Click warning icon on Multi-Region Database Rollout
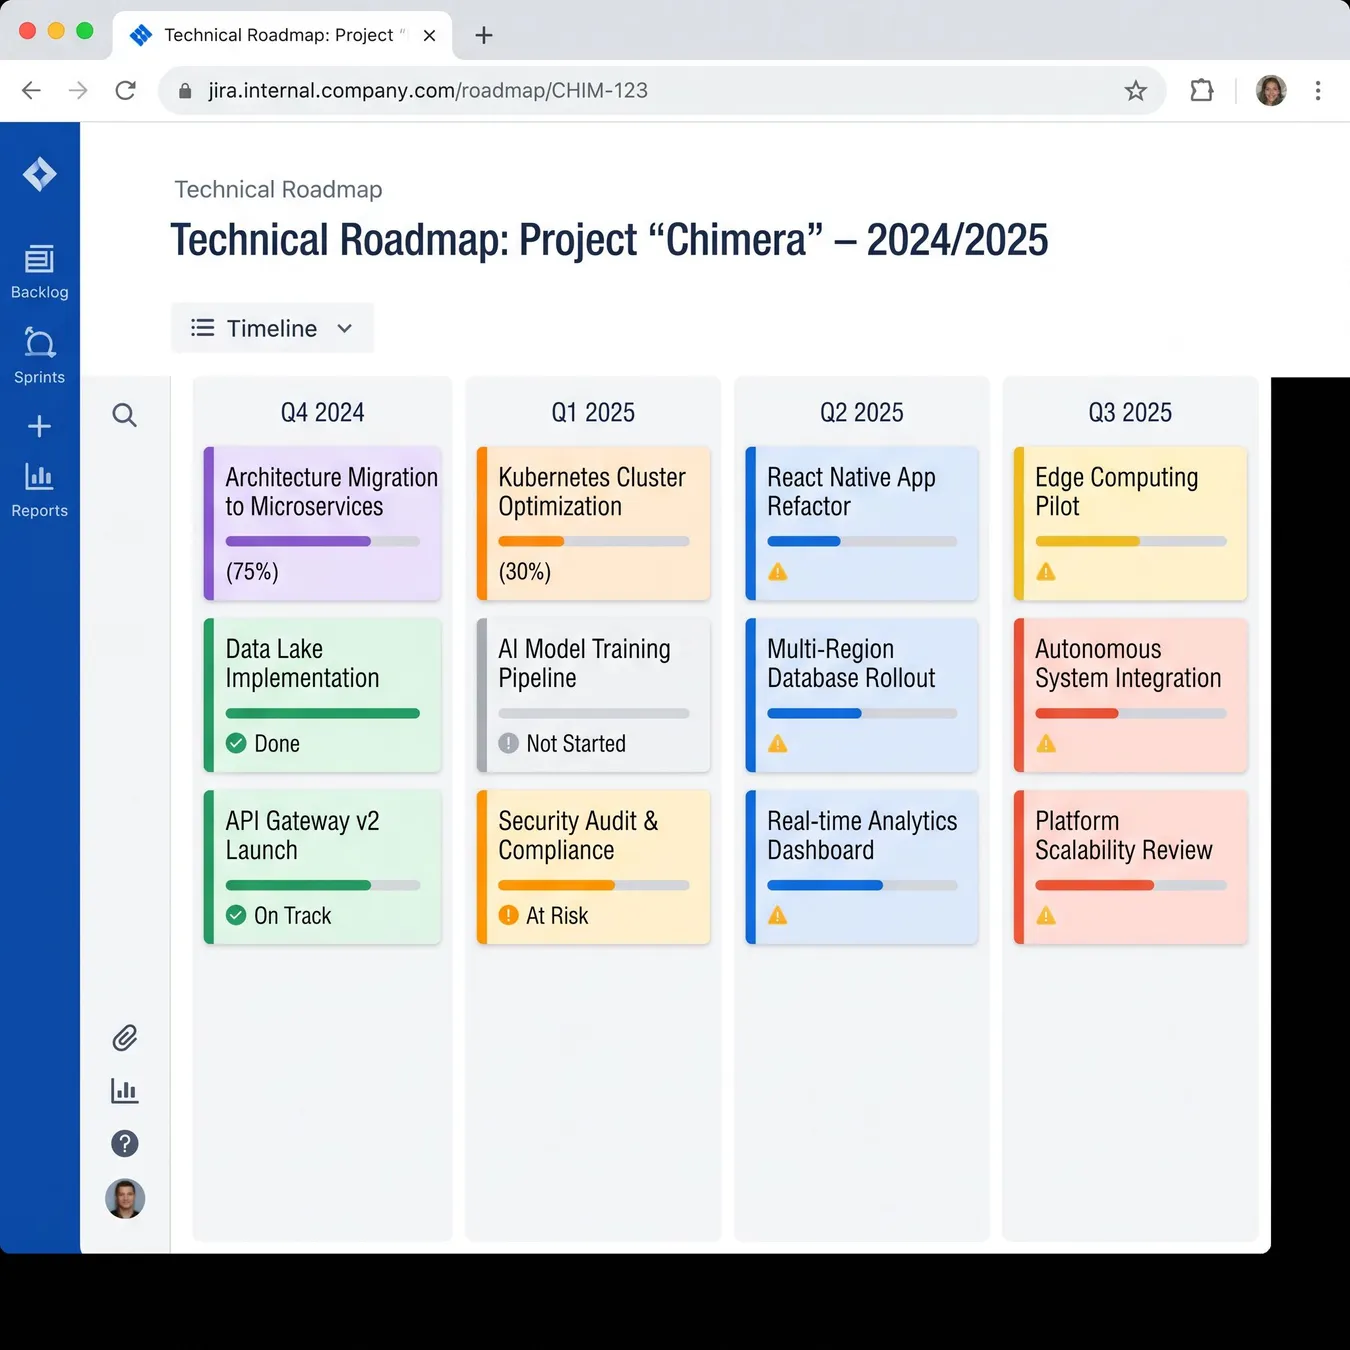Image resolution: width=1350 pixels, height=1350 pixels. point(778,744)
